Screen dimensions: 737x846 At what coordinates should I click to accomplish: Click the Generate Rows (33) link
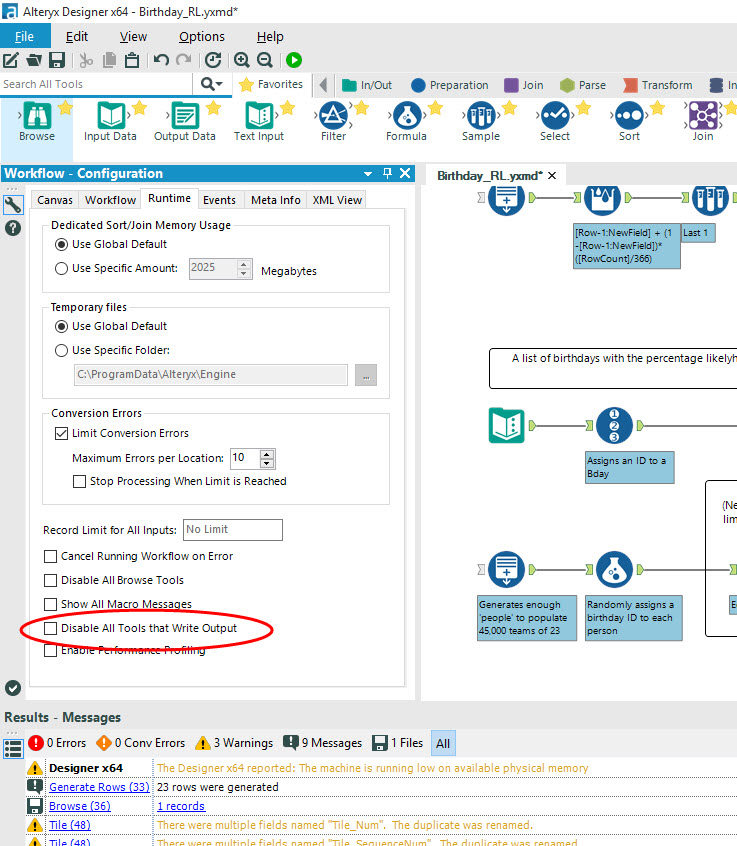99,787
